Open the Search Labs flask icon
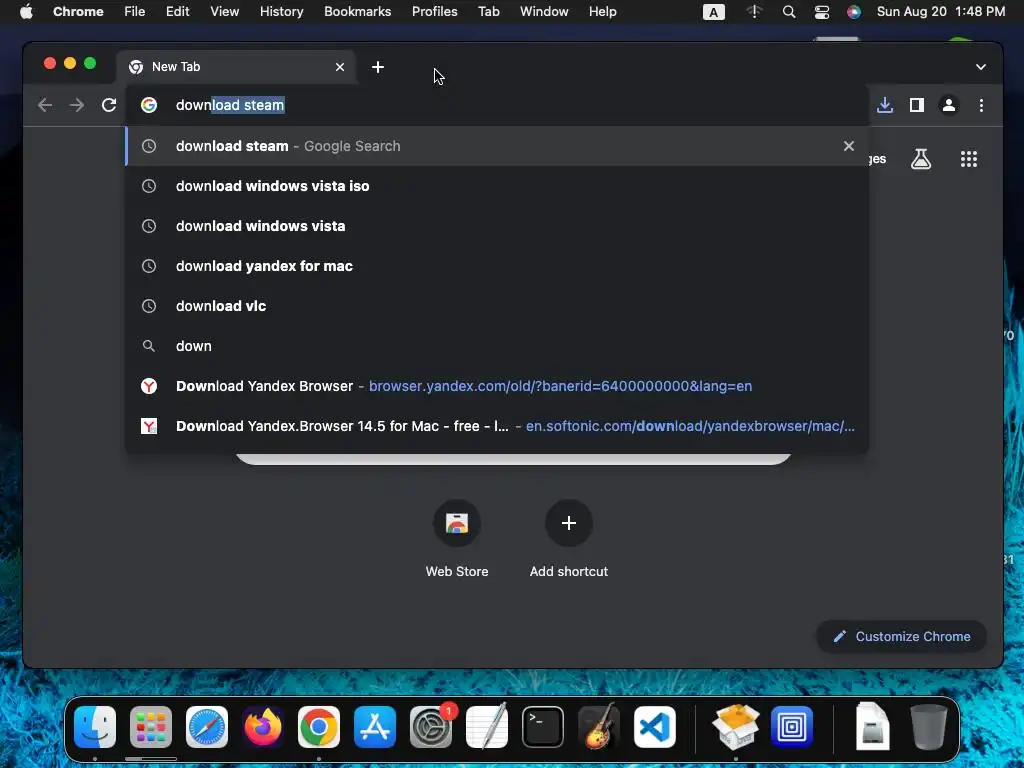The width and height of the screenshot is (1024, 768). point(921,159)
